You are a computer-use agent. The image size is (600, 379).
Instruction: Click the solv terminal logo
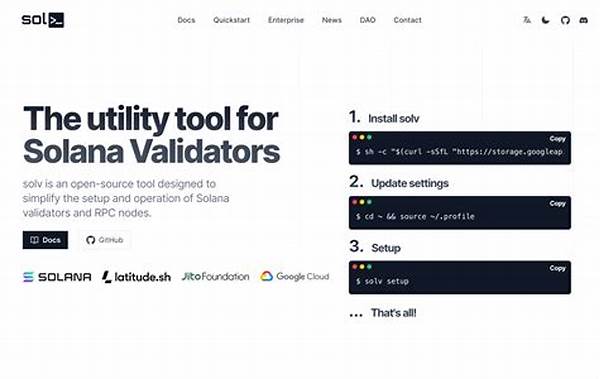pyautogui.click(x=43, y=20)
